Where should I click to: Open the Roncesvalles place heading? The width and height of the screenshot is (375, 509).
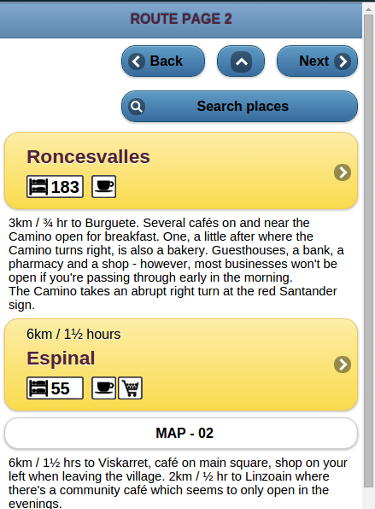click(x=88, y=157)
